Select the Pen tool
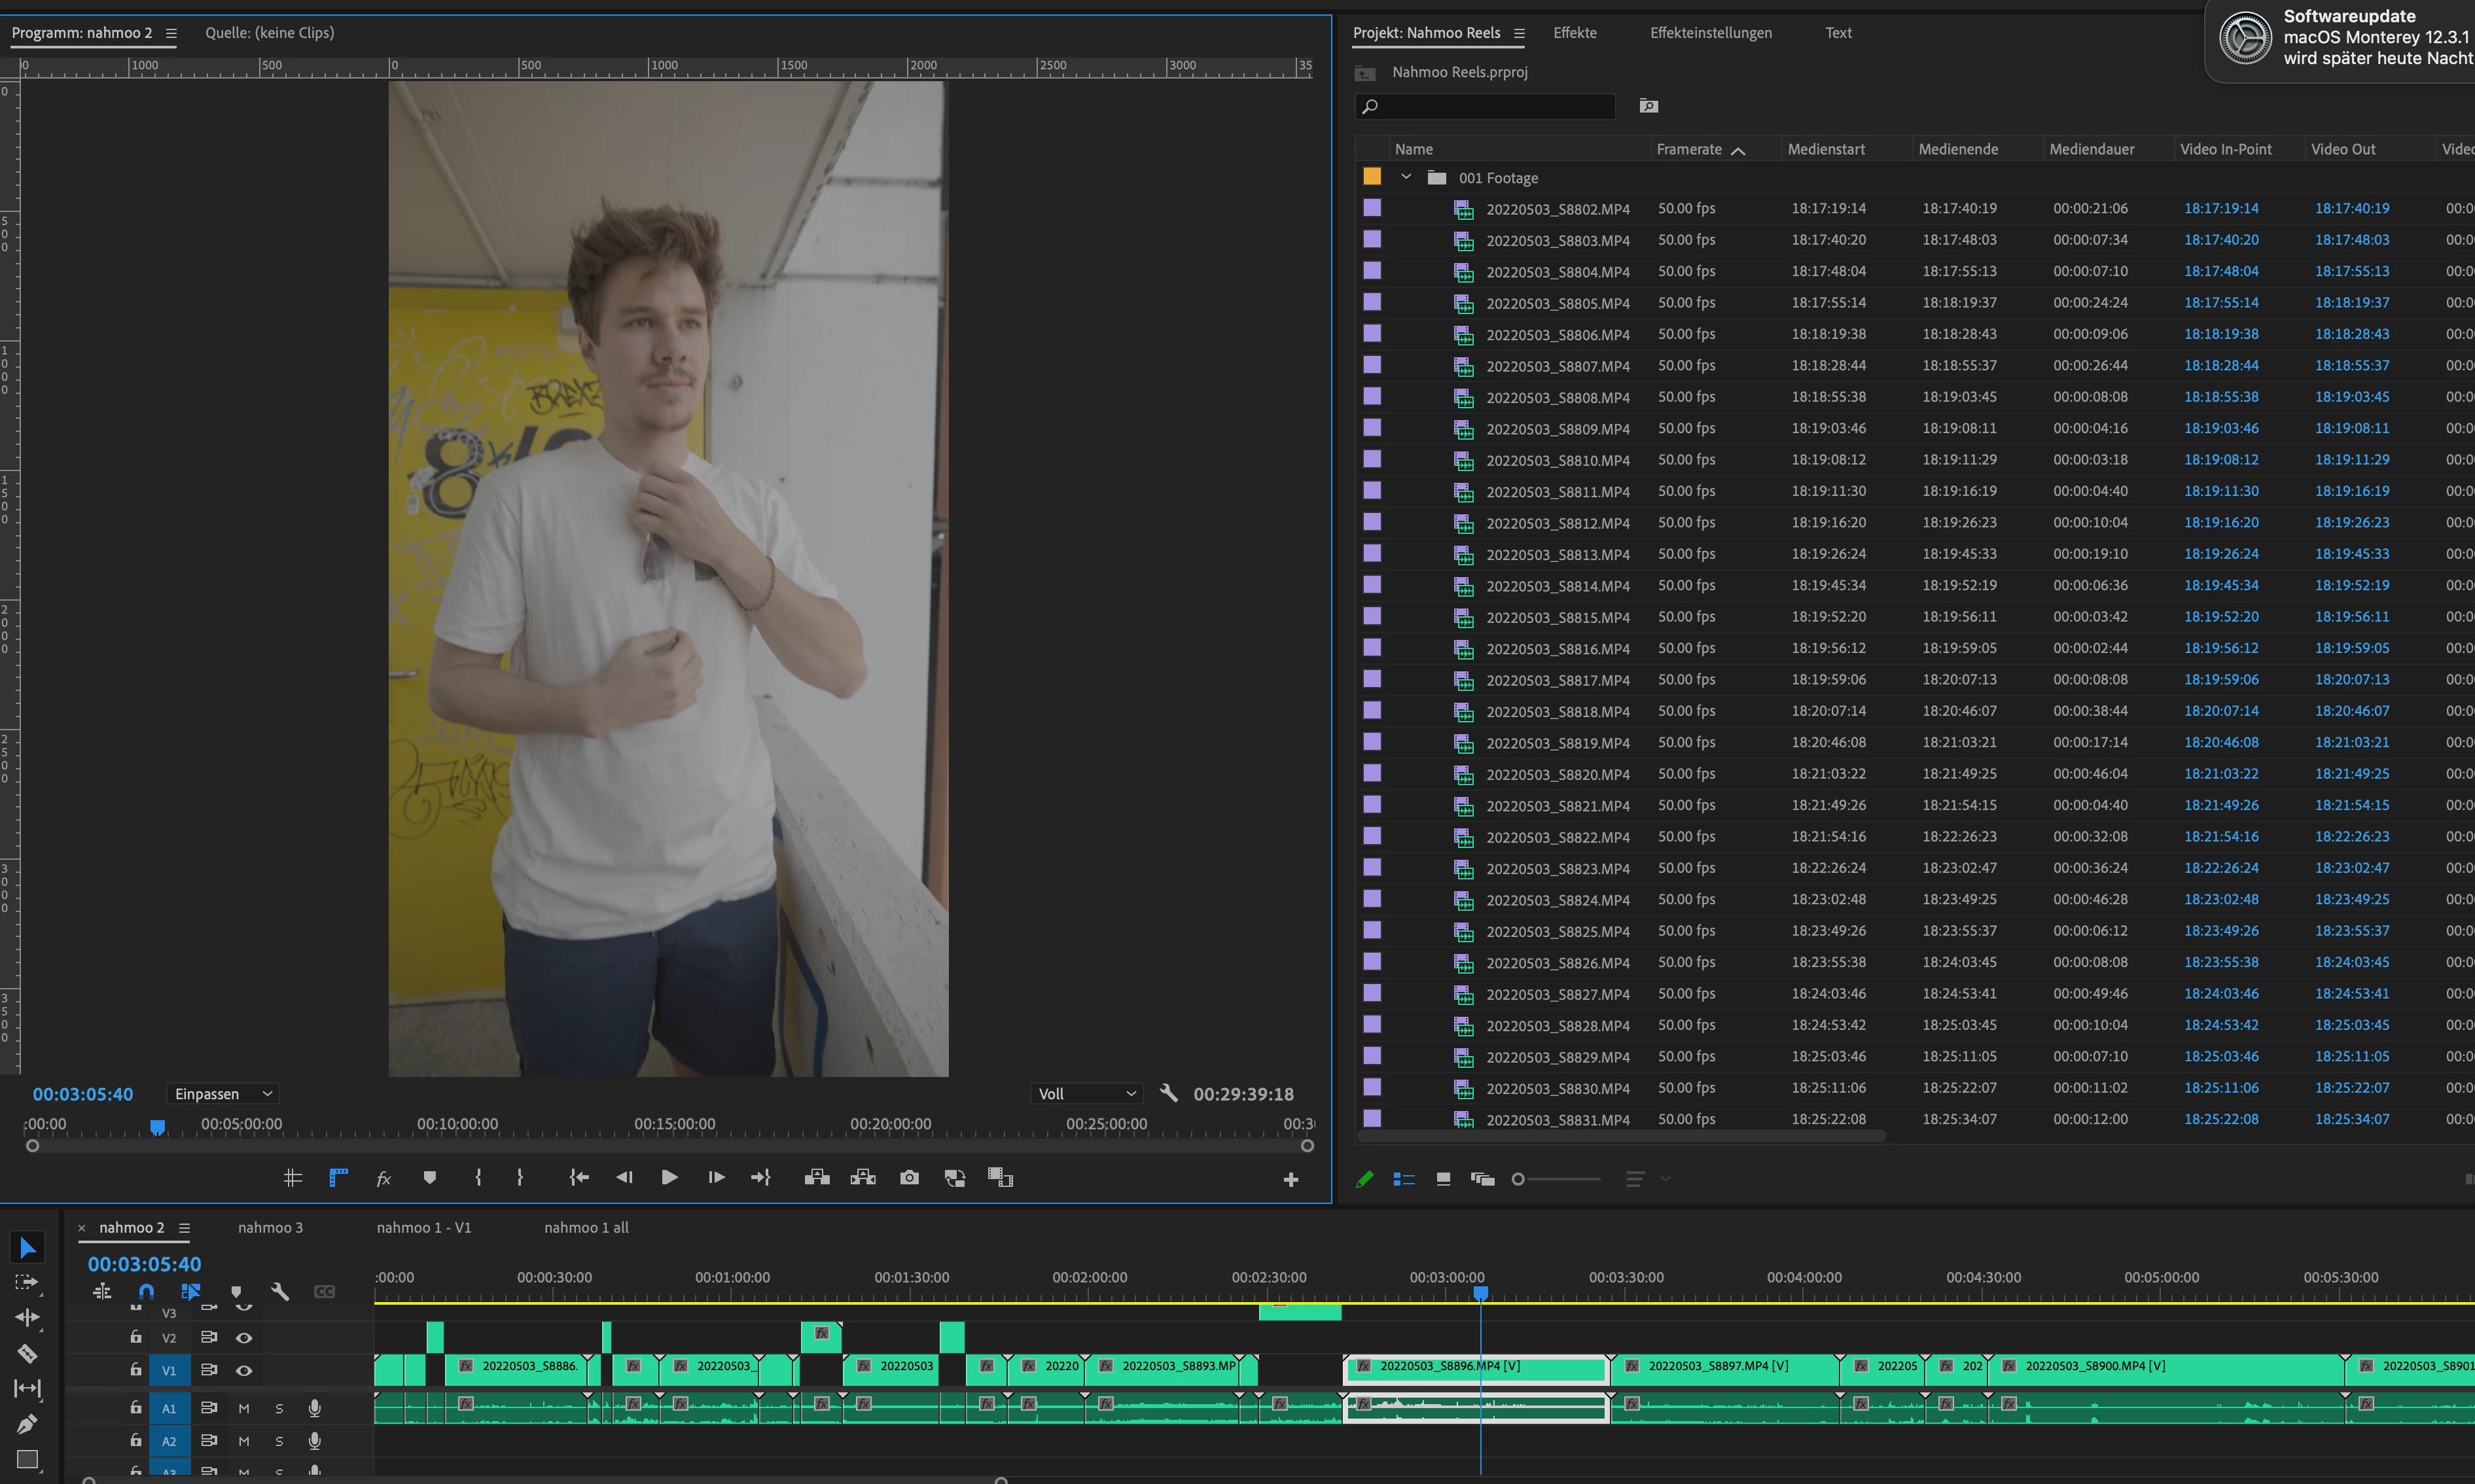2475x1484 pixels. click(x=27, y=1424)
